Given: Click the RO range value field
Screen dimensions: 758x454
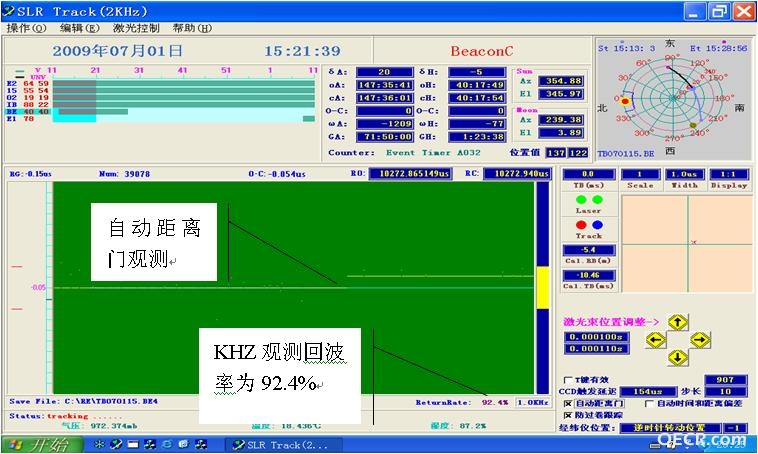Looking at the screenshot, I should coord(410,174).
